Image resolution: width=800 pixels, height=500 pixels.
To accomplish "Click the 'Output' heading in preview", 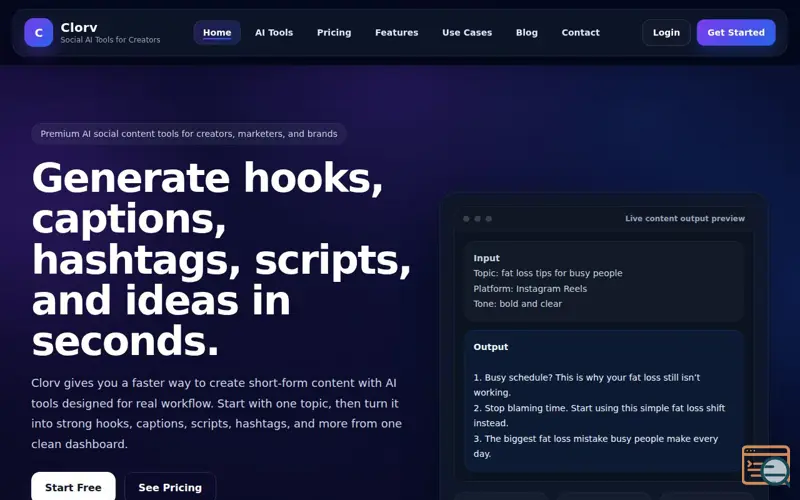I will [x=490, y=347].
